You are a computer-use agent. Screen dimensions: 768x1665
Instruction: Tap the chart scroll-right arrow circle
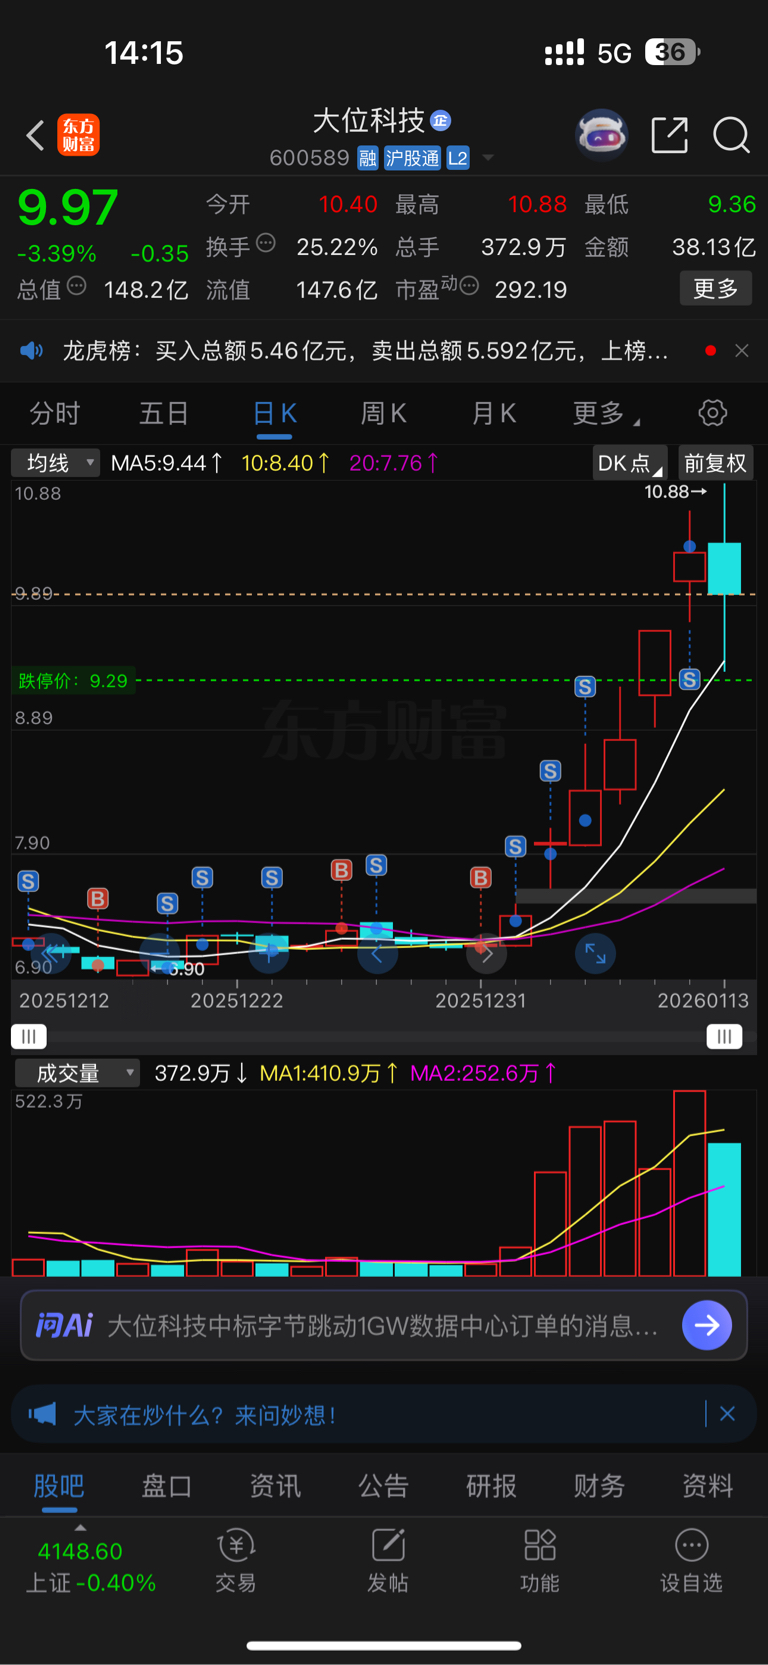tap(487, 954)
